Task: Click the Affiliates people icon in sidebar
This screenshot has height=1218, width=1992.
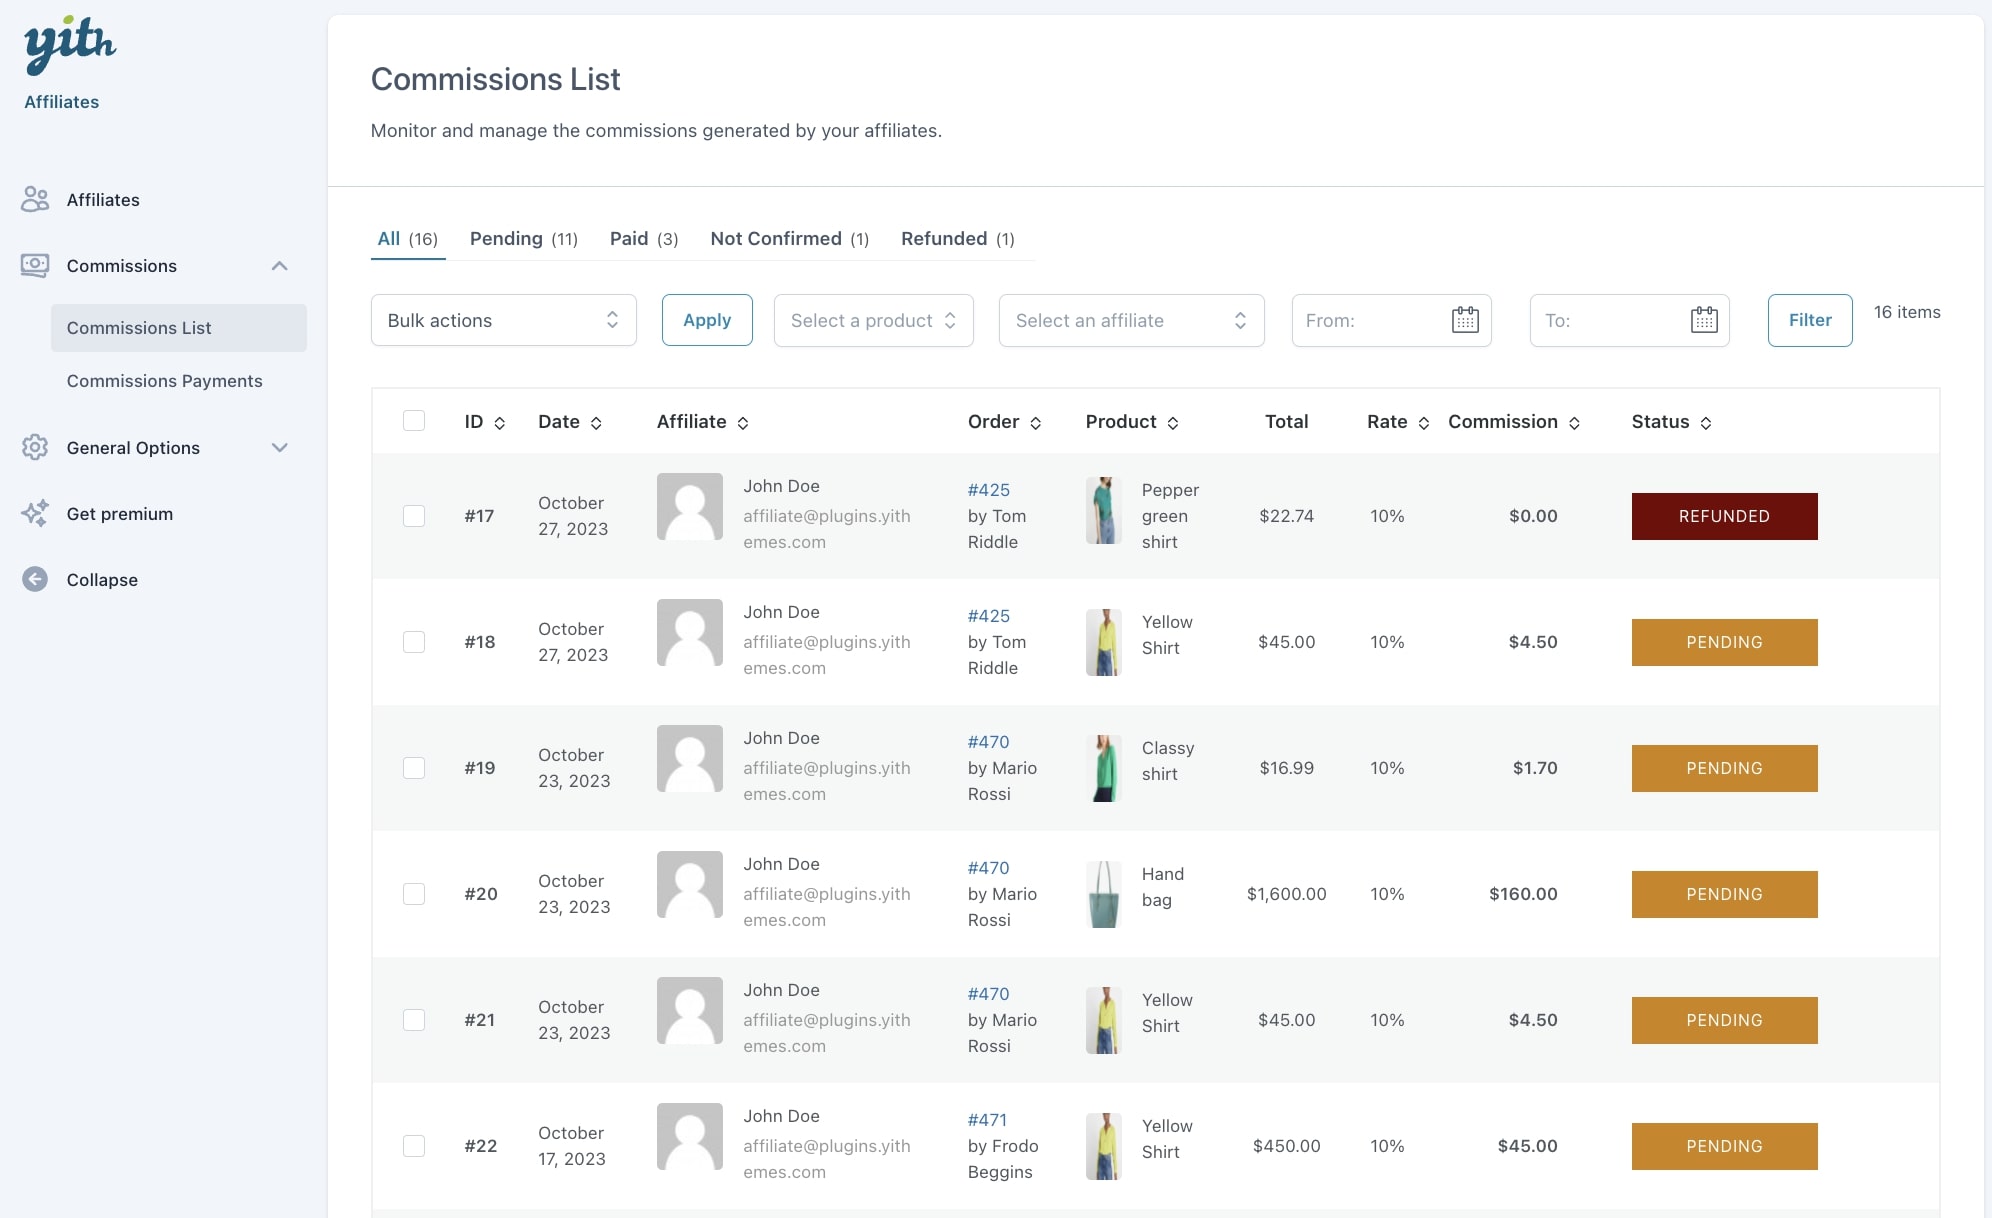Action: pos(35,199)
